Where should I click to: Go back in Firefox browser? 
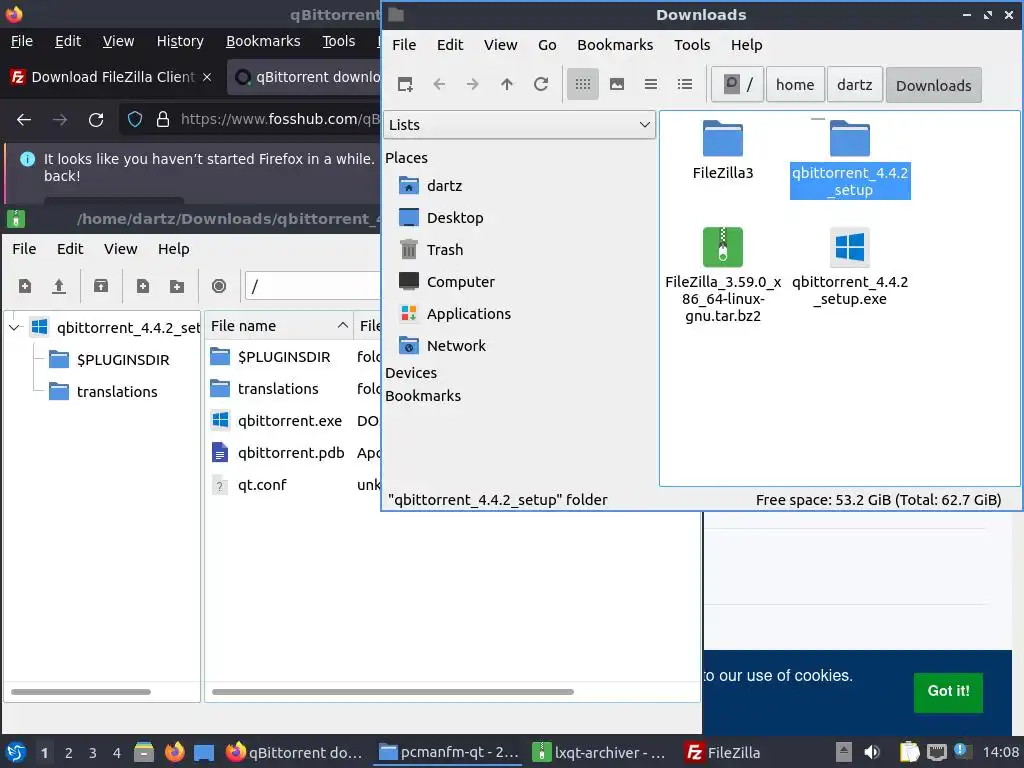pos(24,120)
